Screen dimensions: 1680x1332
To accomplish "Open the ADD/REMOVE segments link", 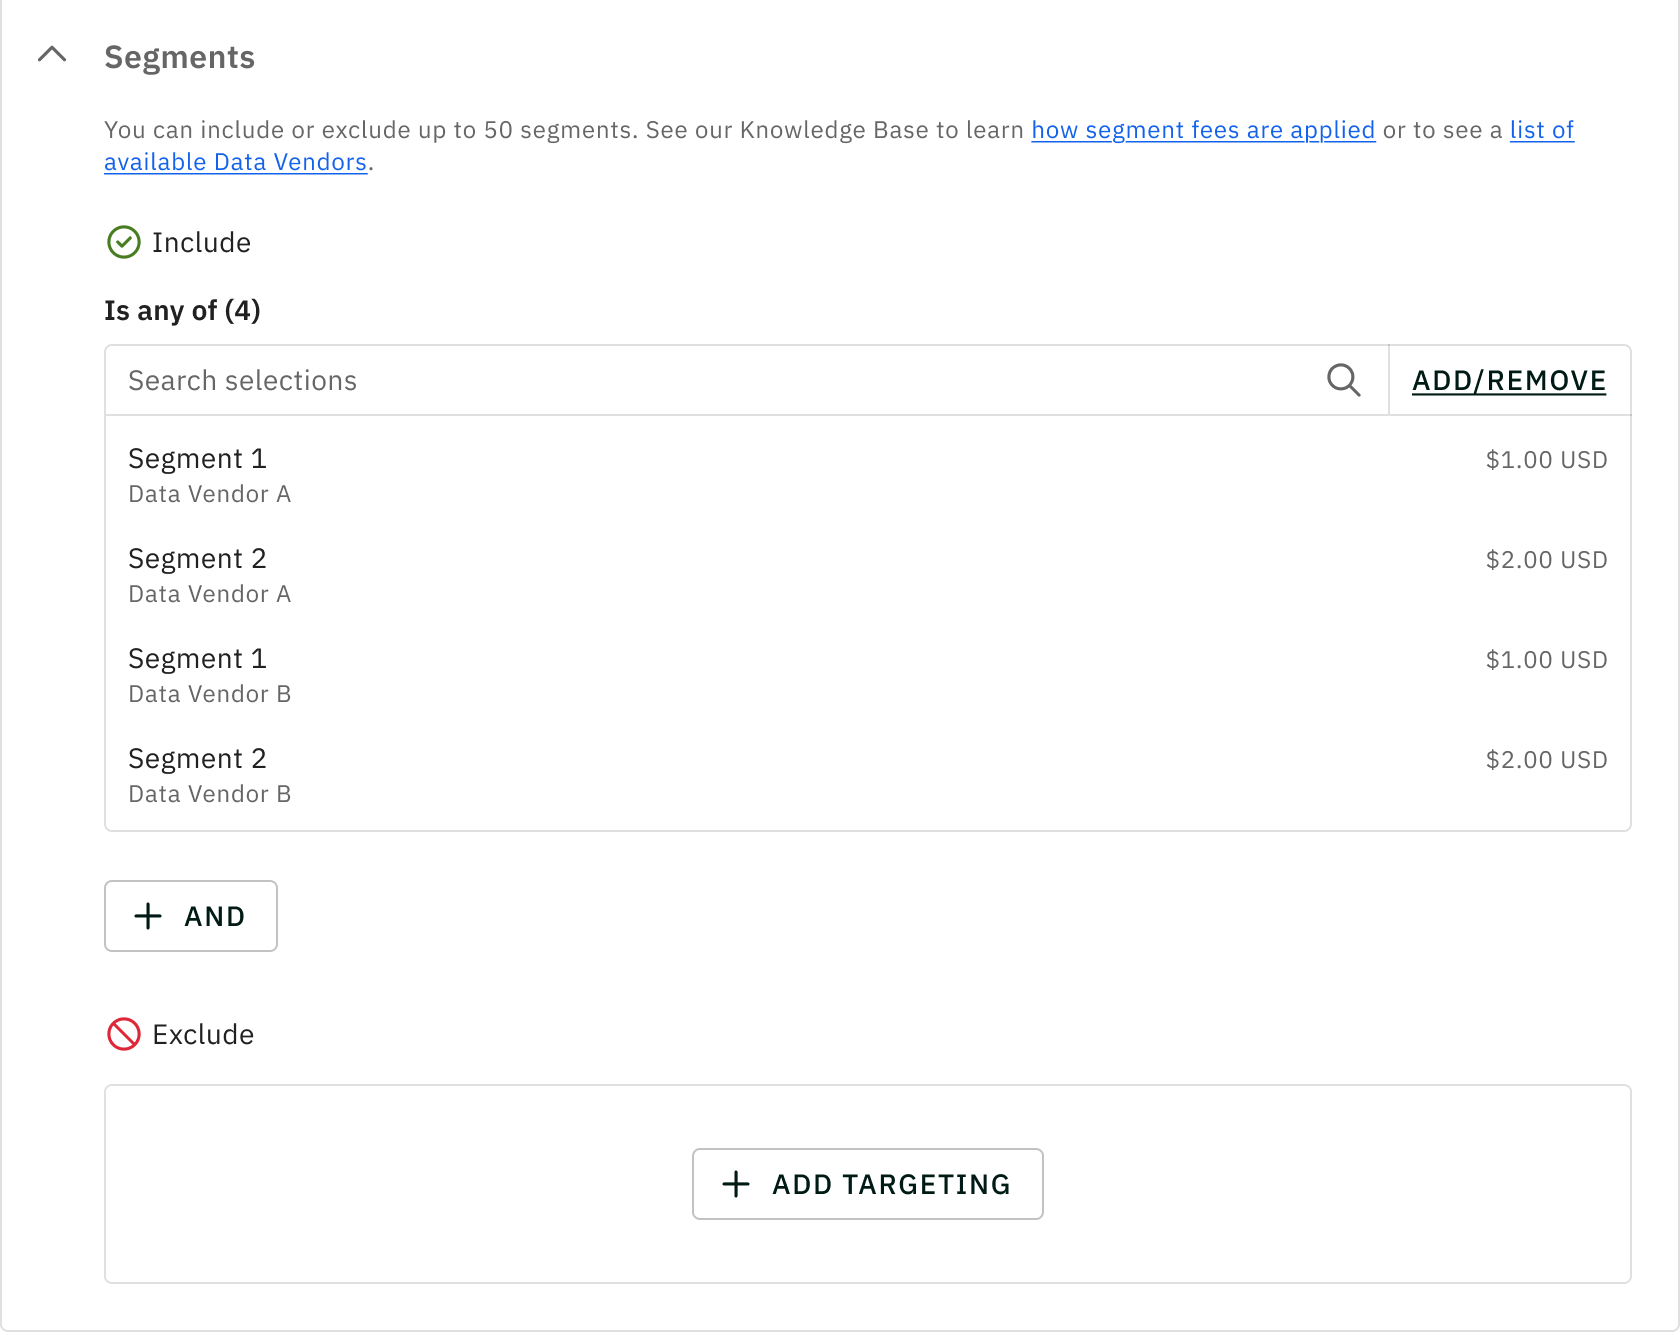I will click(x=1508, y=380).
